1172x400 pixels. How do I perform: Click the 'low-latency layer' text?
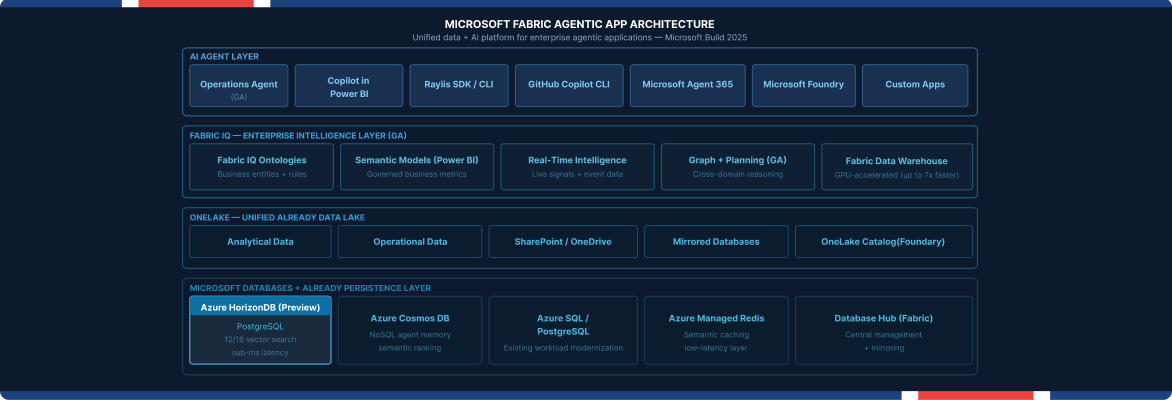(716, 348)
